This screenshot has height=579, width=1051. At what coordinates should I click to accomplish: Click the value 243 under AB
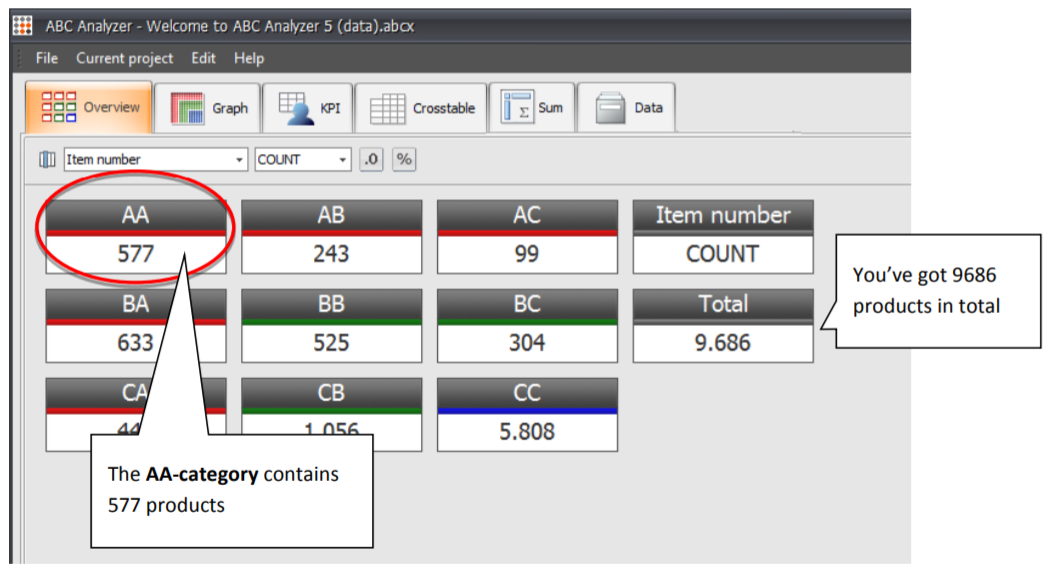[x=331, y=254]
